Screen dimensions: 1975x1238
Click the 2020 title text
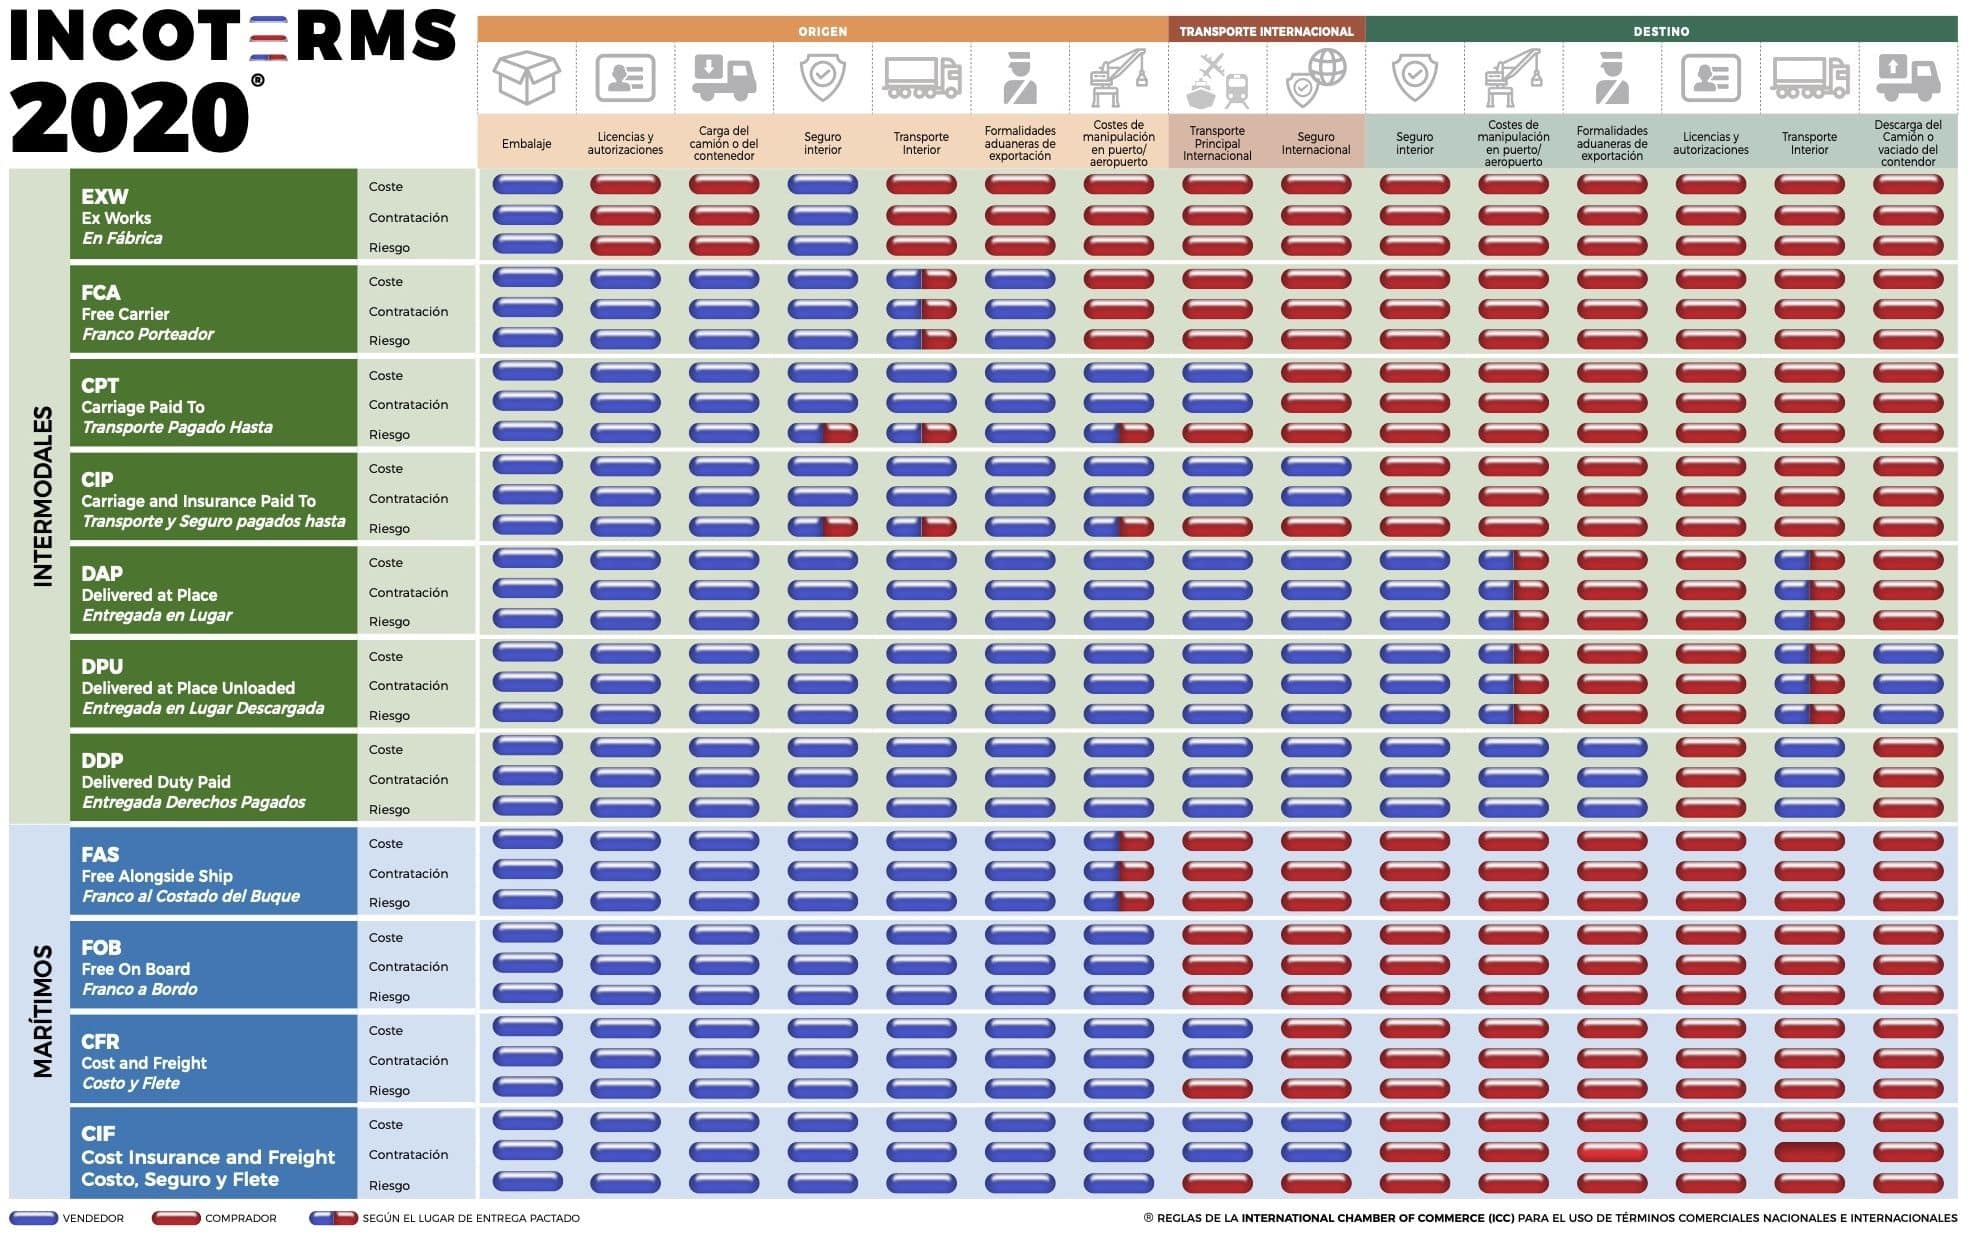[130, 118]
